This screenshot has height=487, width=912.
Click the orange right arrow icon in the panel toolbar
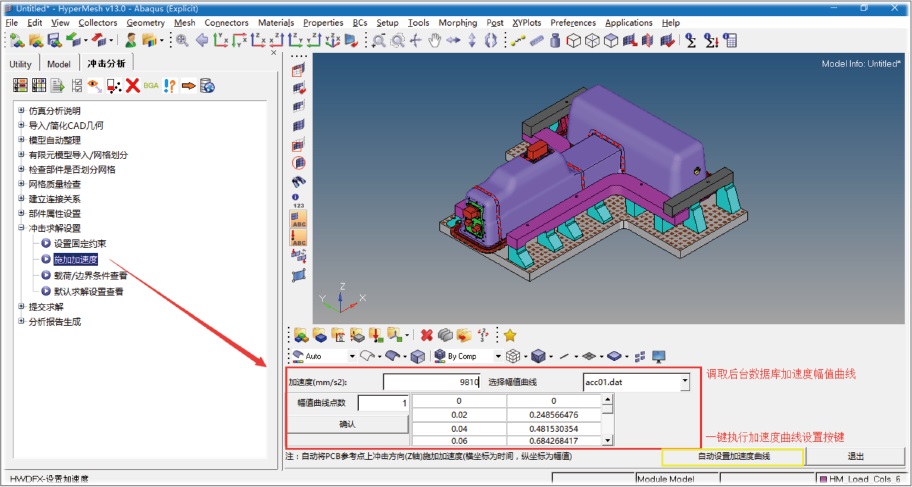coord(188,86)
